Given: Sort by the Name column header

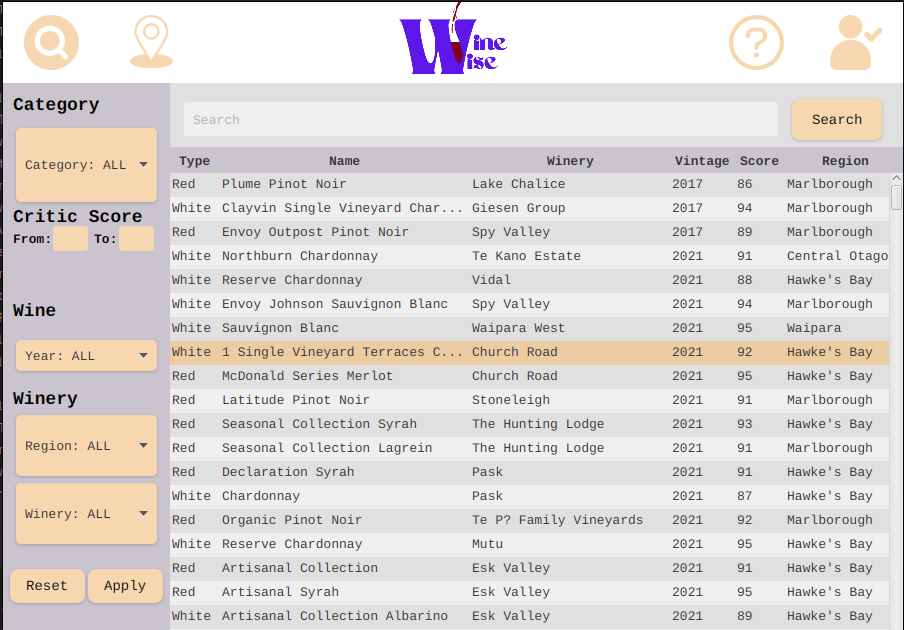Looking at the screenshot, I should [x=344, y=161].
